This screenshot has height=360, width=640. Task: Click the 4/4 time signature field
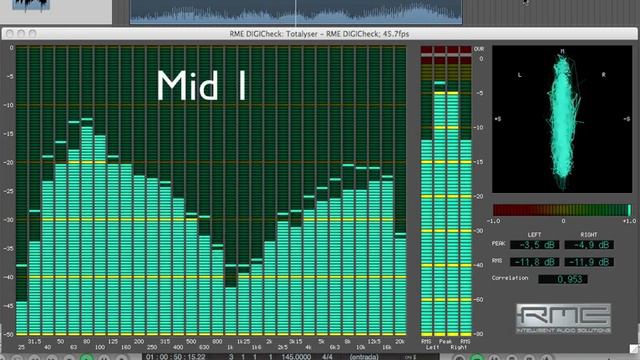click(327, 357)
